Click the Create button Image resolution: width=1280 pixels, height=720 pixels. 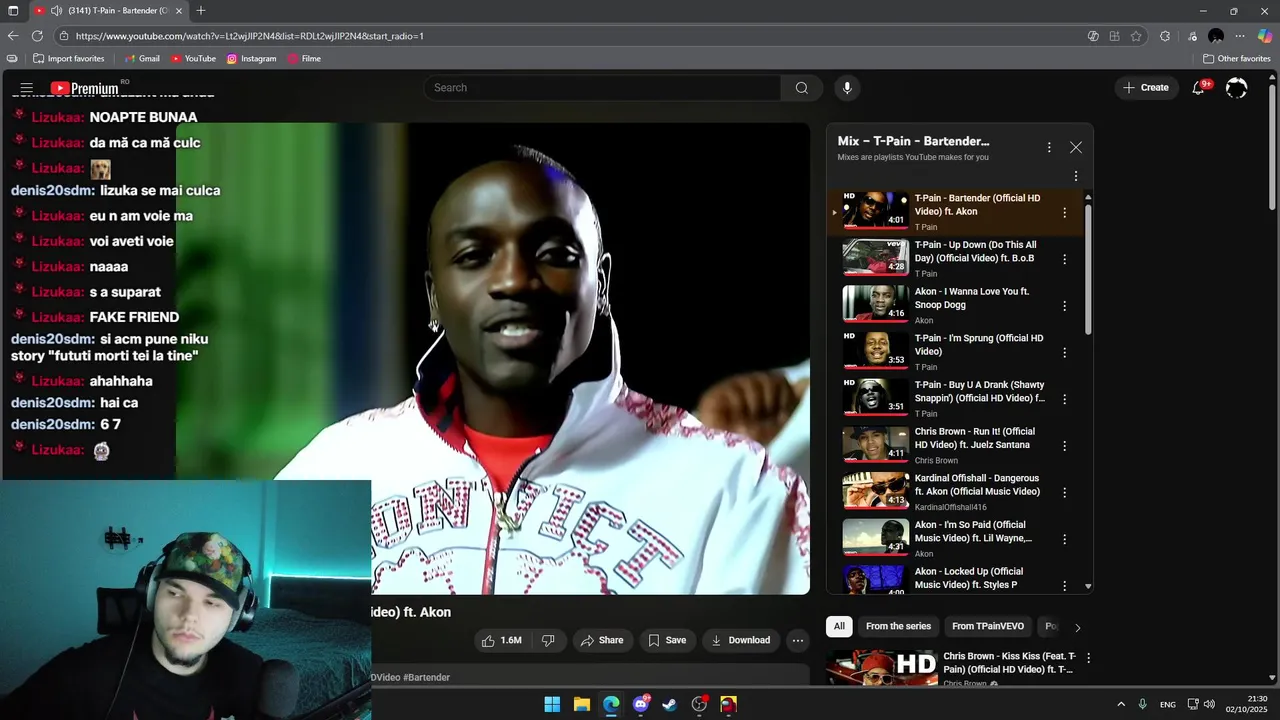point(1145,88)
